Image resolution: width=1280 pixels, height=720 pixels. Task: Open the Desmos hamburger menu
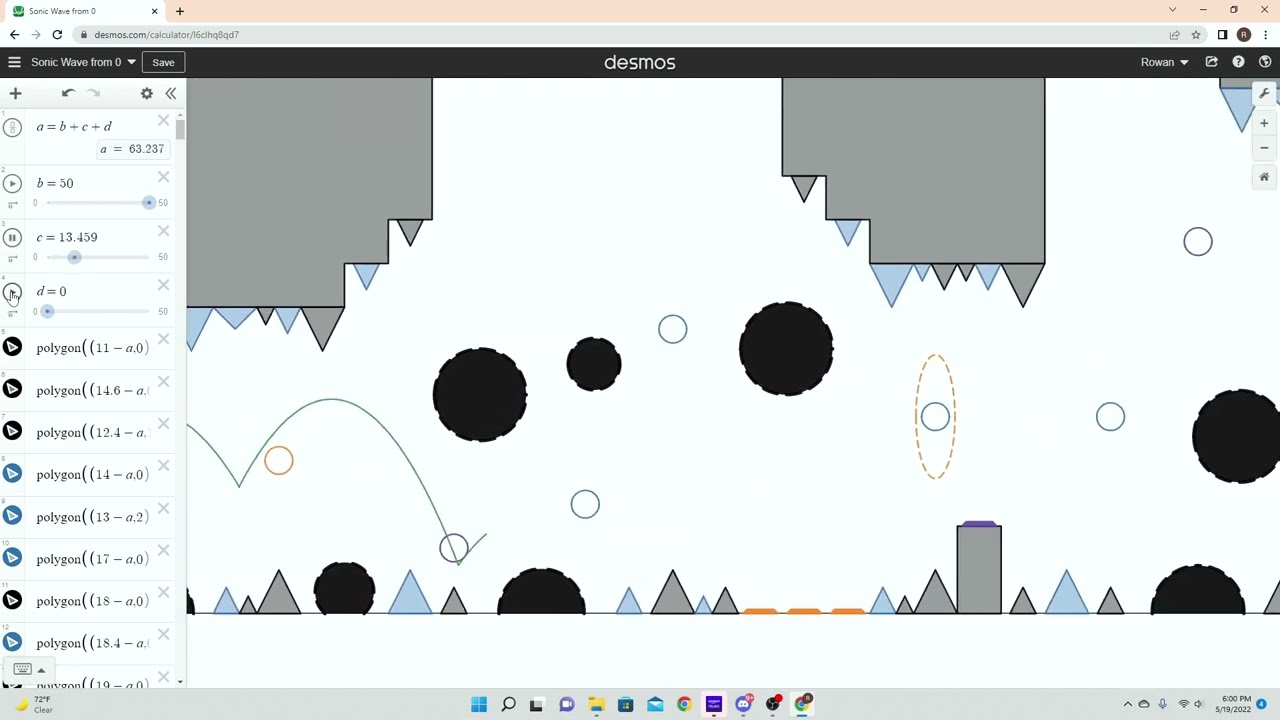14,62
